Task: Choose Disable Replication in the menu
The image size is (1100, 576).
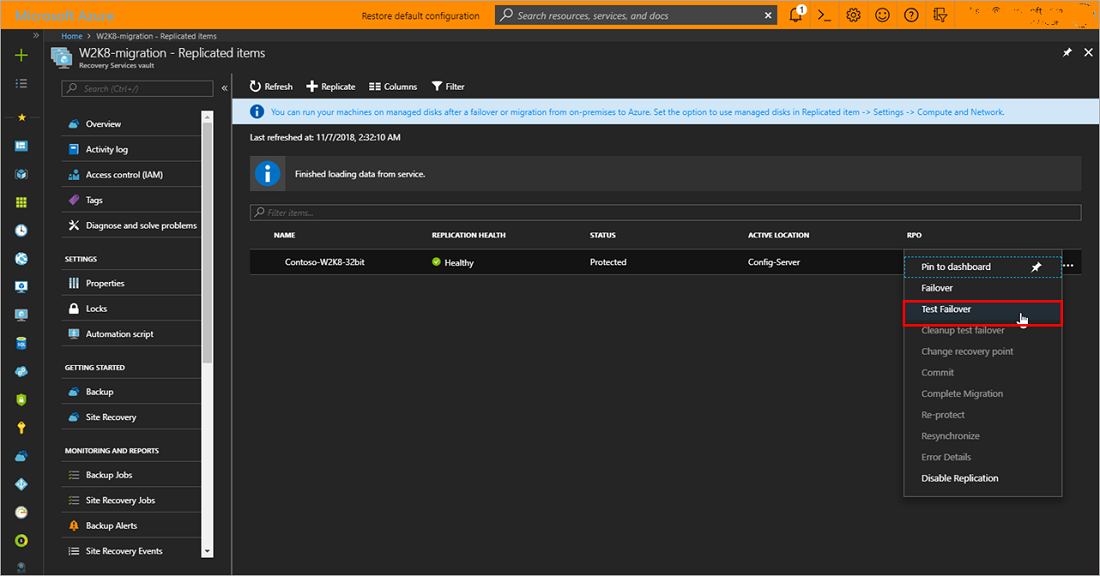Action: pyautogui.click(x=959, y=478)
